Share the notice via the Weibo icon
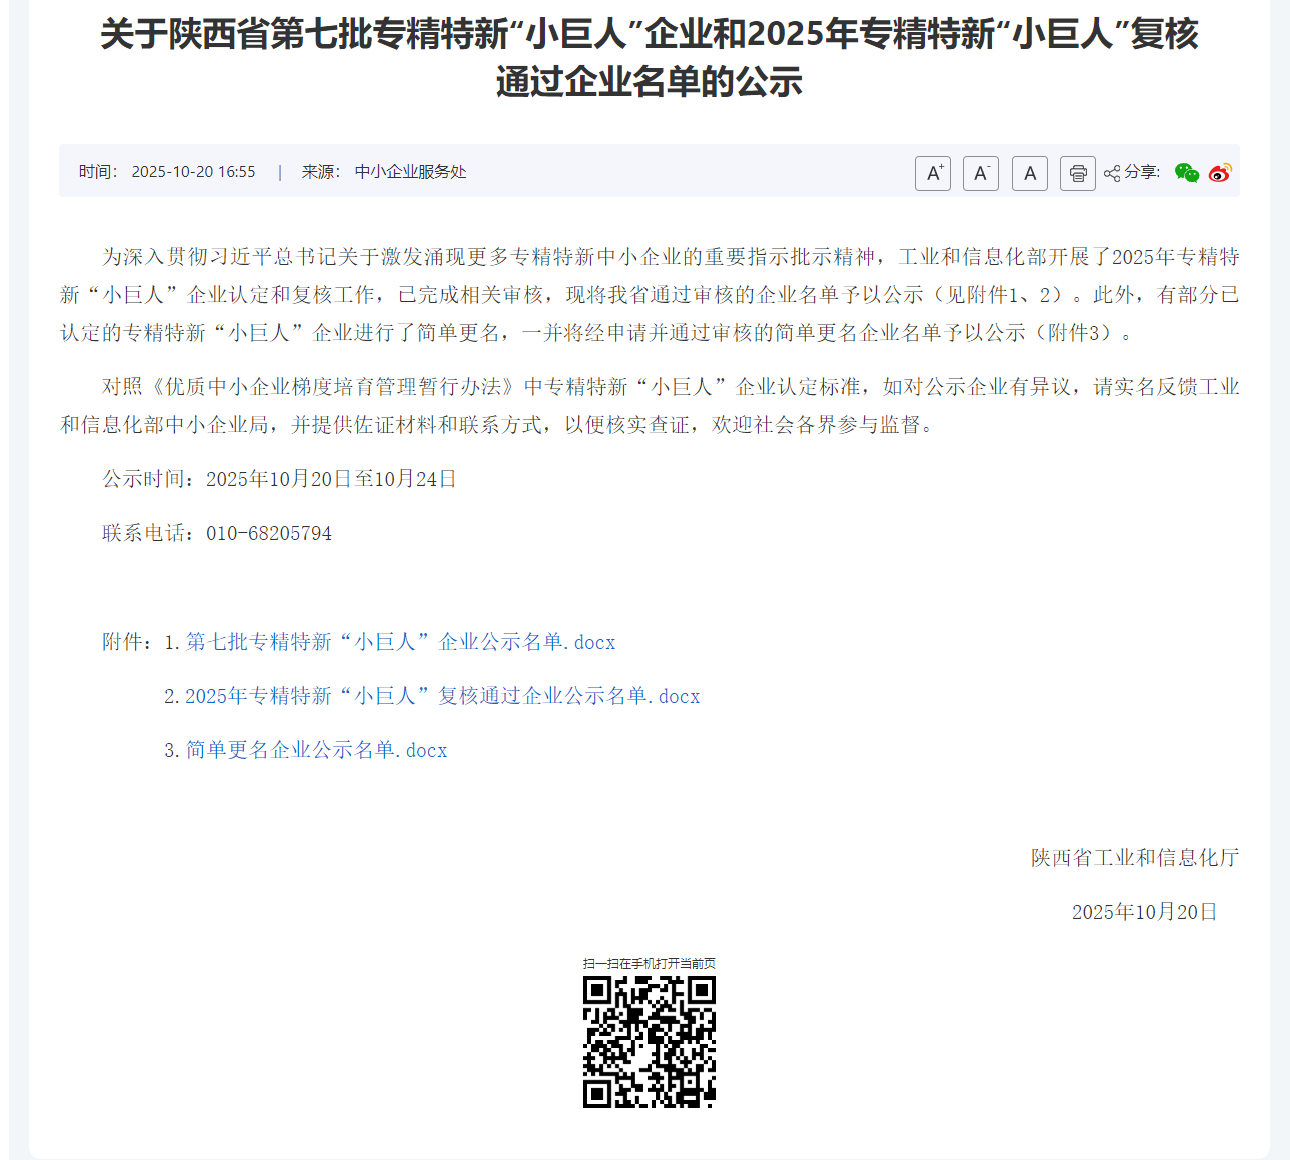Viewport: 1290px width, 1160px height. [x=1219, y=172]
